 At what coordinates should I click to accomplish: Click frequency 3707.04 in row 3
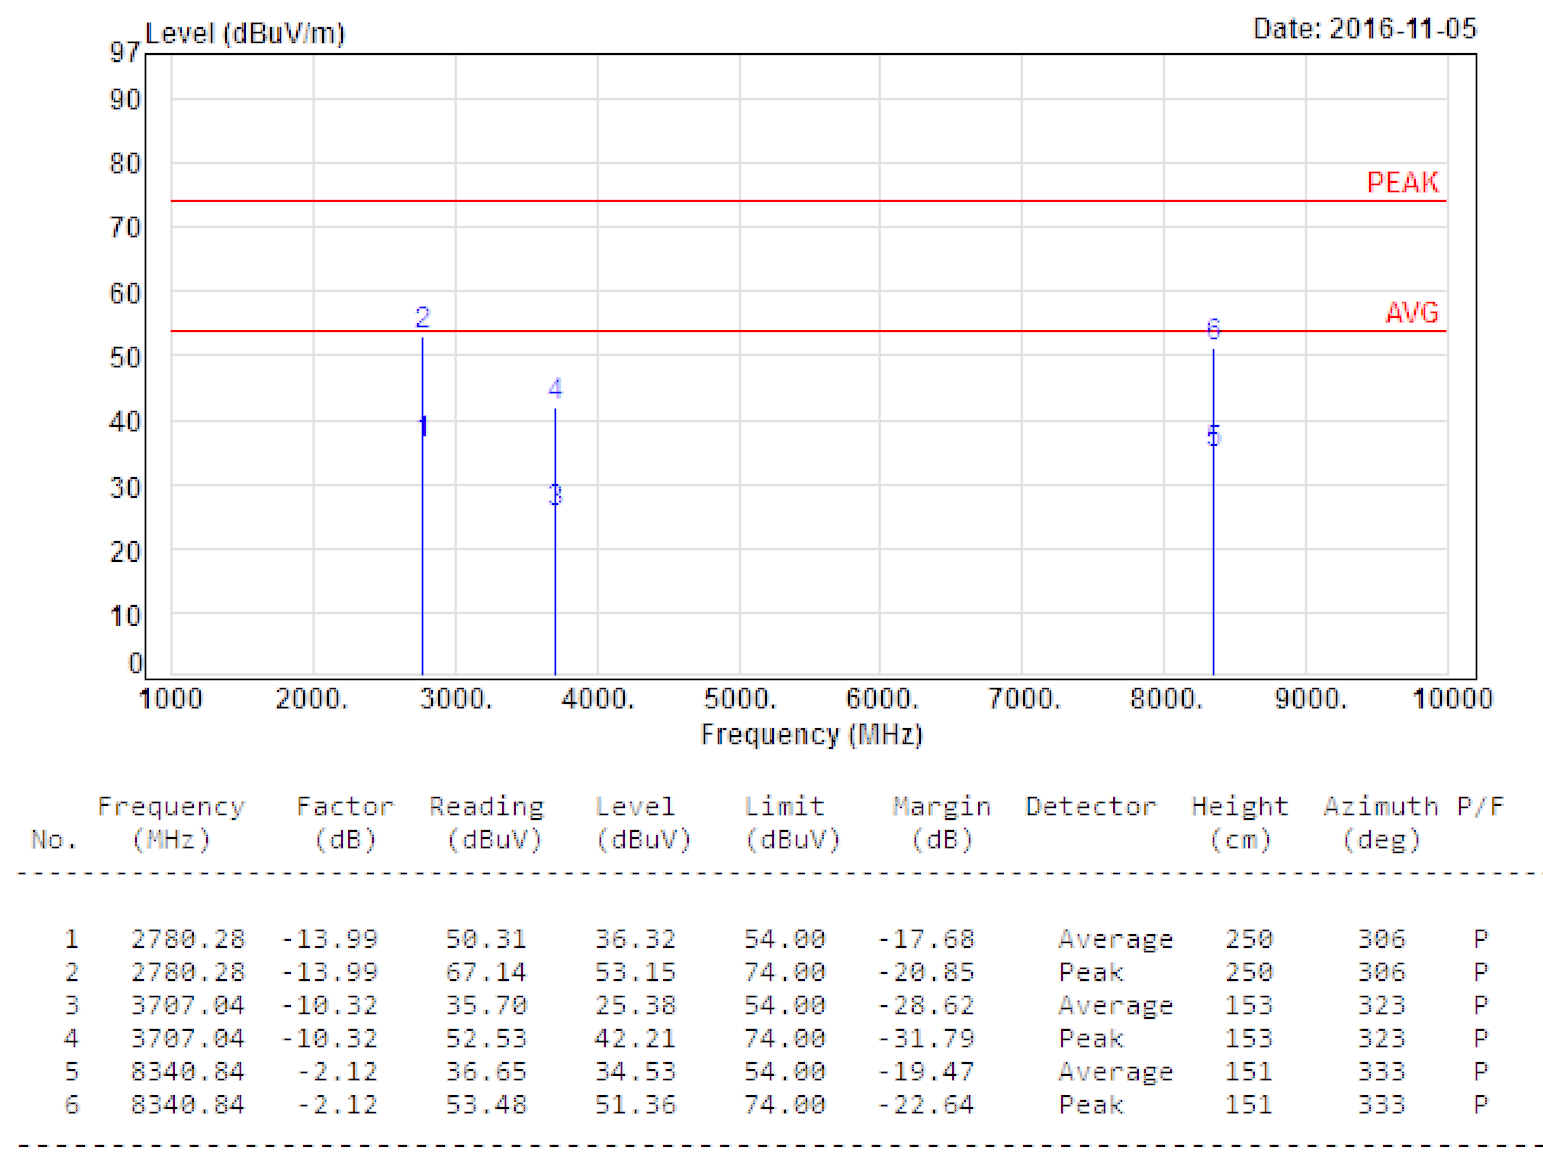[188, 1005]
